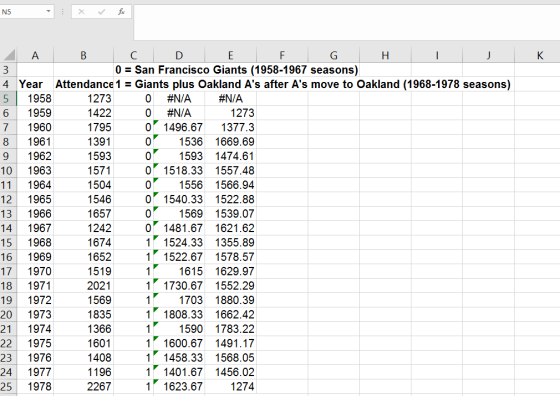Image resolution: width=560 pixels, height=396 pixels.
Task: Click the #N/A cell in E5
Action: 230,99
